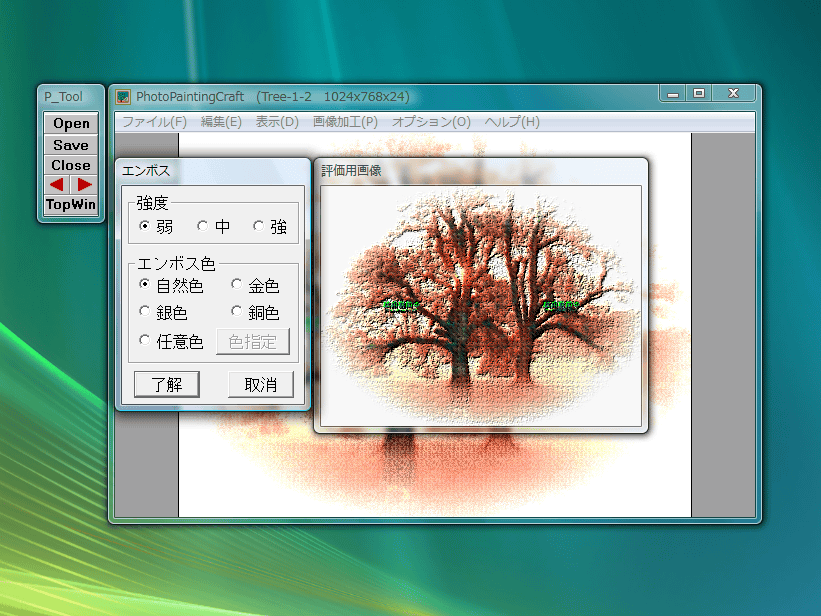Open the 画像加工(P) menu
821x616 pixels.
345,122
